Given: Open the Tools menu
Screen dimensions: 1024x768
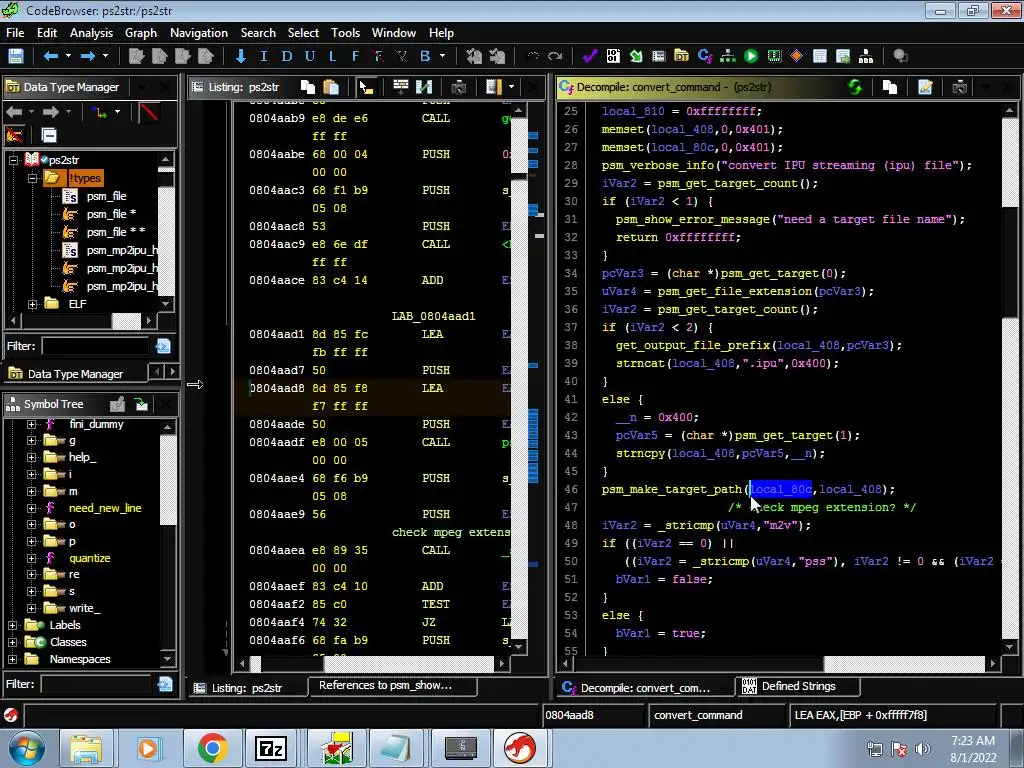Looking at the screenshot, I should [345, 33].
